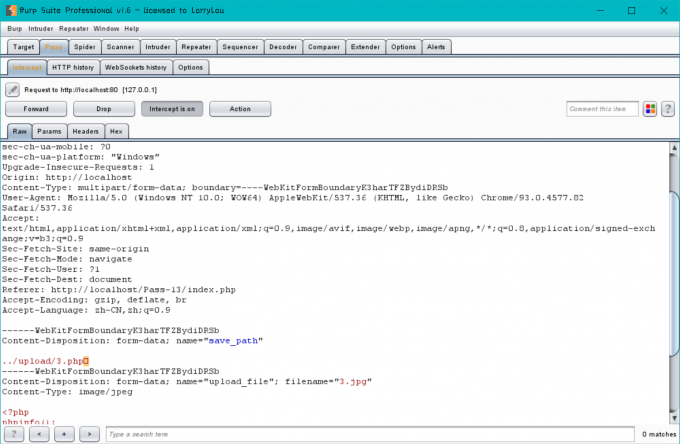Switch to the Hex view tab
This screenshot has width=680, height=444.
coord(116,131)
